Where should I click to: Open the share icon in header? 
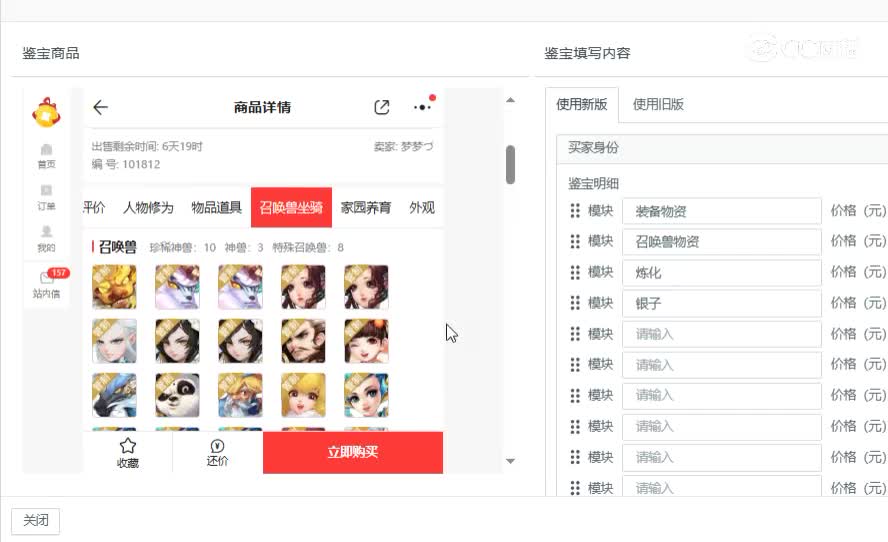click(x=382, y=107)
